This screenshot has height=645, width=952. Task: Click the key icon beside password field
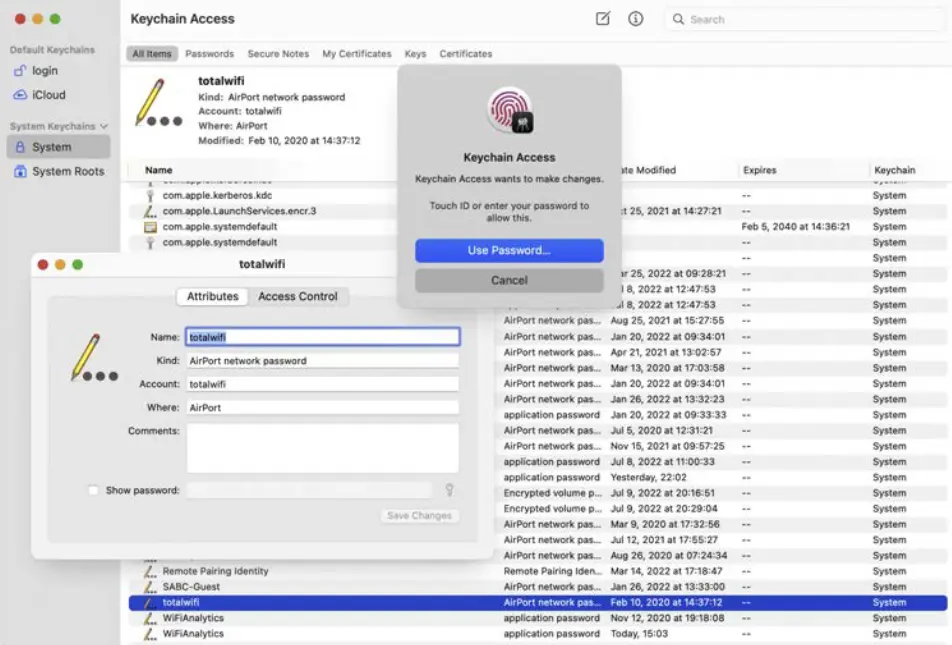tap(450, 490)
